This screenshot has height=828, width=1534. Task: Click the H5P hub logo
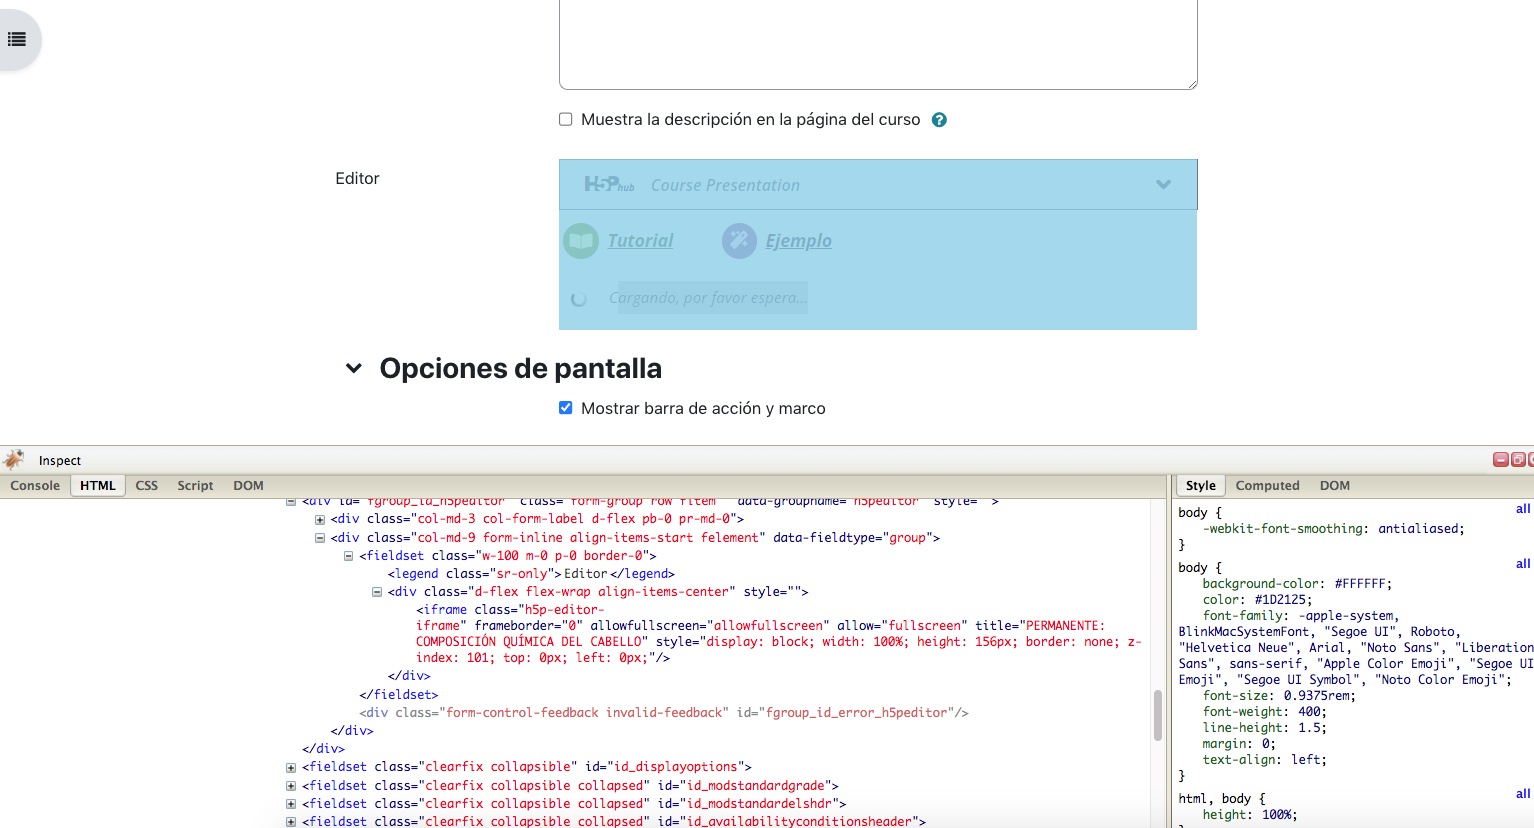pos(609,185)
